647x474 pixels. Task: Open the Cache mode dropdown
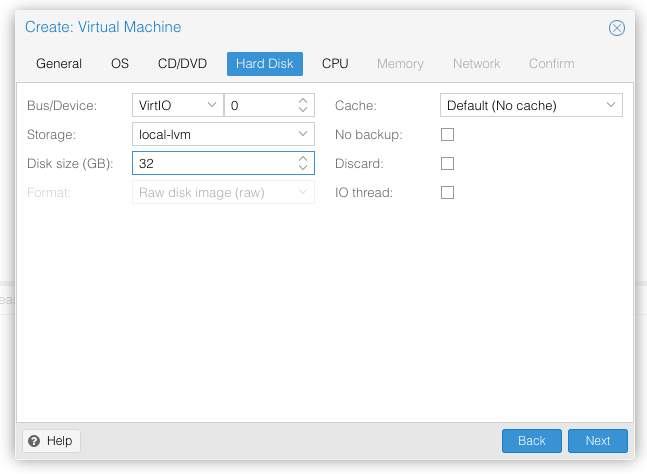(x=531, y=105)
